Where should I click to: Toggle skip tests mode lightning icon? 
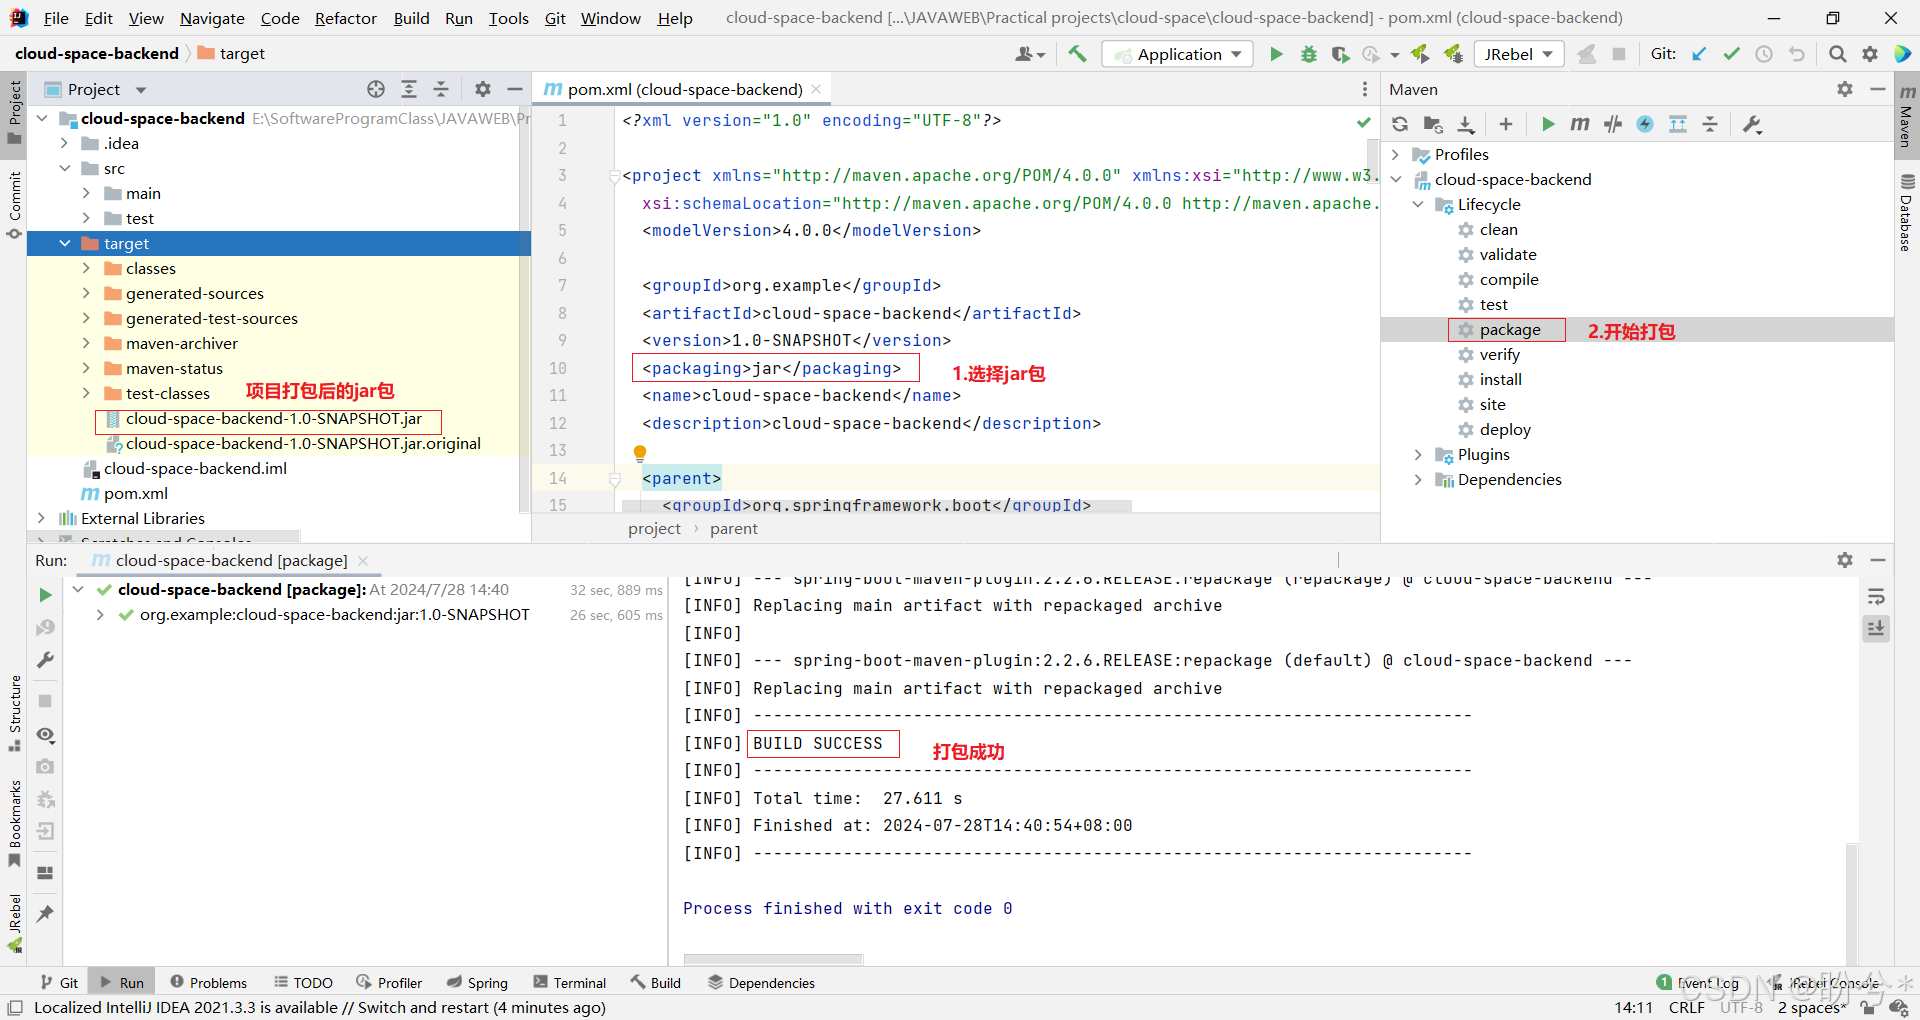pos(1645,124)
